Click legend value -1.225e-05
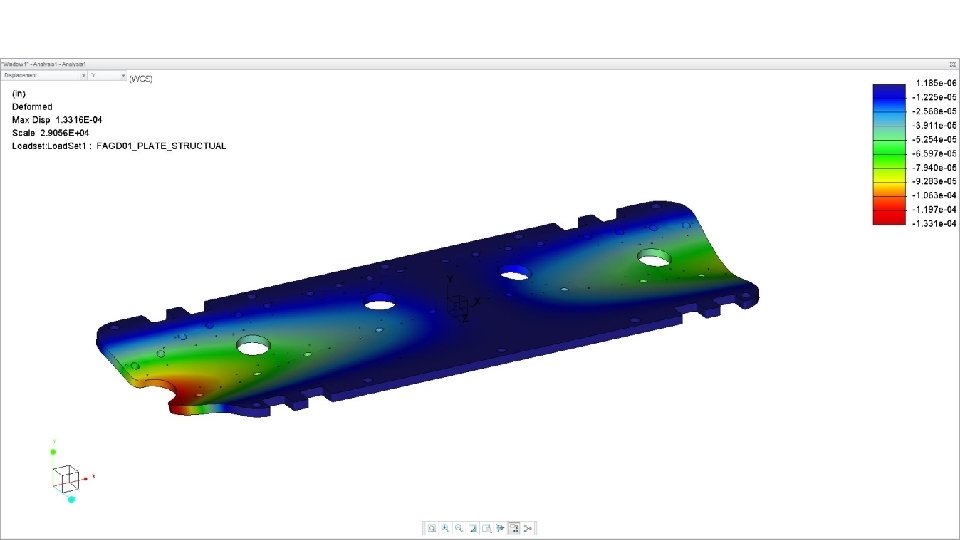The height and width of the screenshot is (540, 960). point(934,97)
